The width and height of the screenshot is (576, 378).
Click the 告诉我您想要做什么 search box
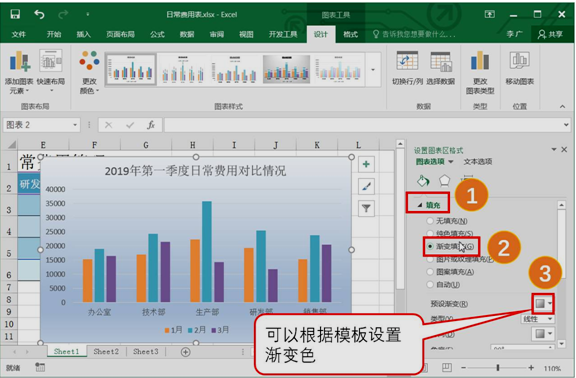coord(414,34)
